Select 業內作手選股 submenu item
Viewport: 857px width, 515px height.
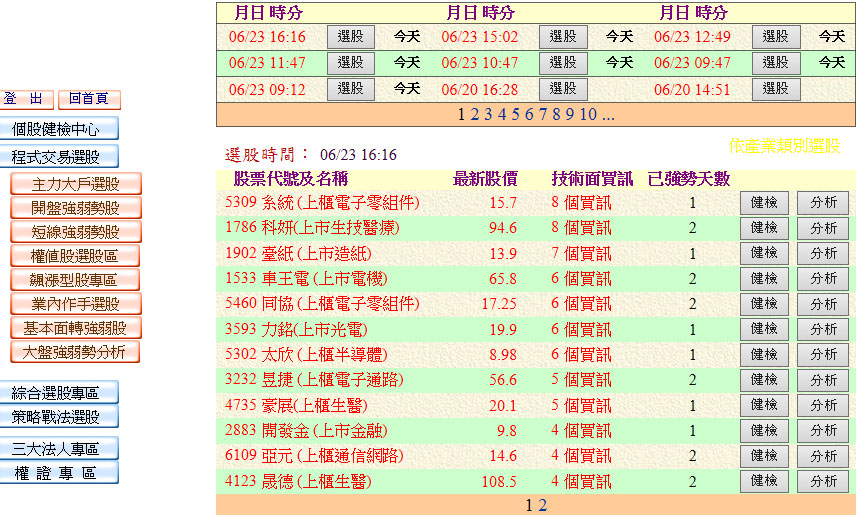point(75,304)
